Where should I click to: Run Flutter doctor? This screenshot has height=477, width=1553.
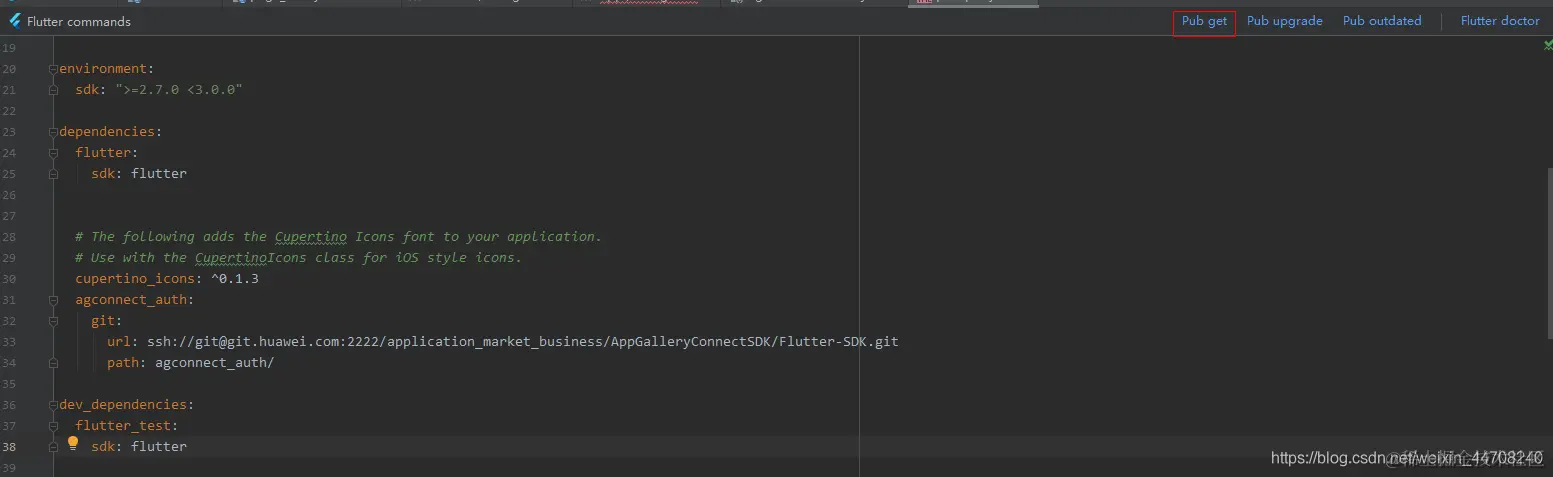coord(1500,21)
